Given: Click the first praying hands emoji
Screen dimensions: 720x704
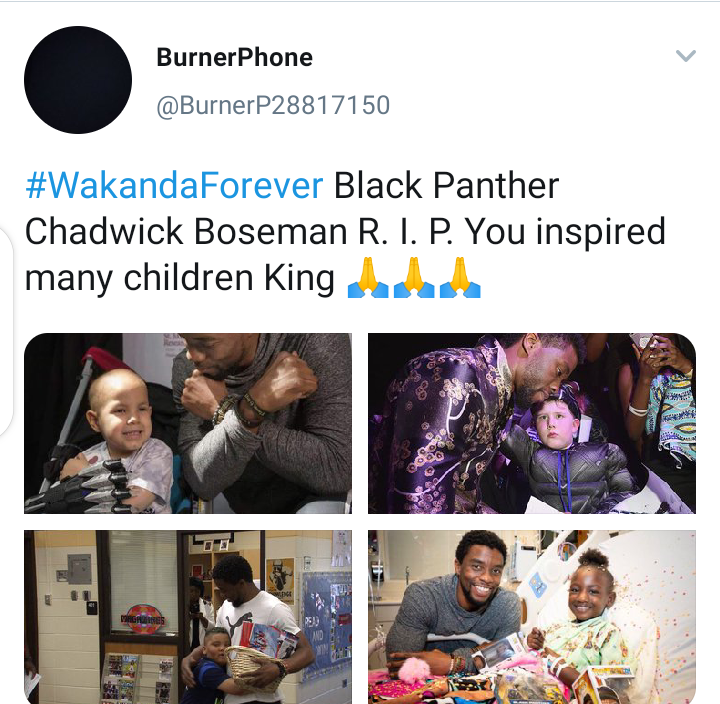Looking at the screenshot, I should point(368,278).
